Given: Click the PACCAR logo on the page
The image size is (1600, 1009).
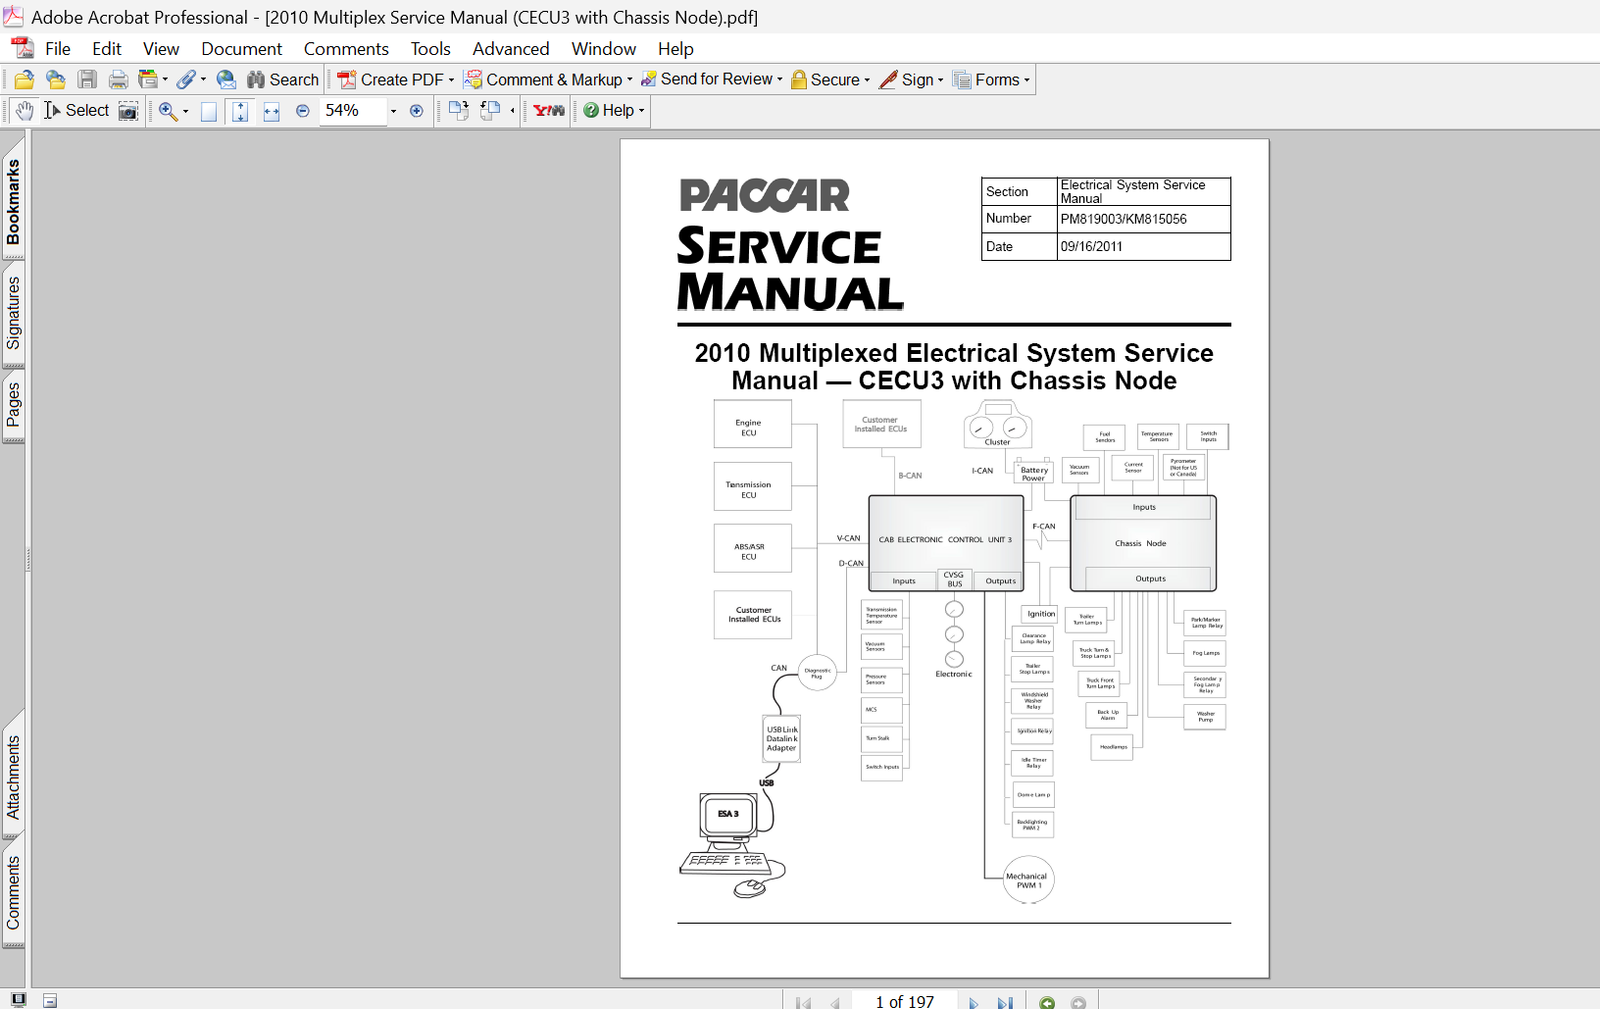Looking at the screenshot, I should [765, 195].
